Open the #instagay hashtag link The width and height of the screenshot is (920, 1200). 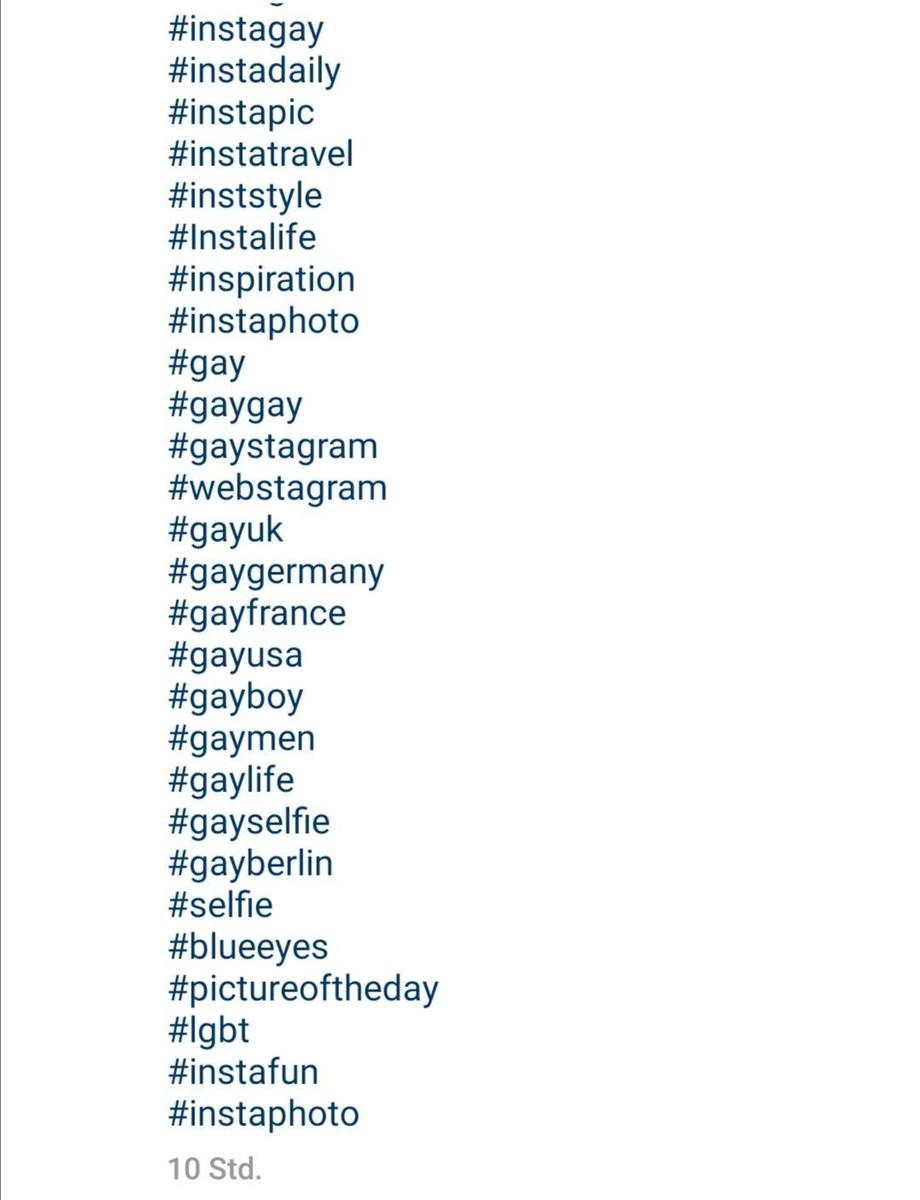246,30
